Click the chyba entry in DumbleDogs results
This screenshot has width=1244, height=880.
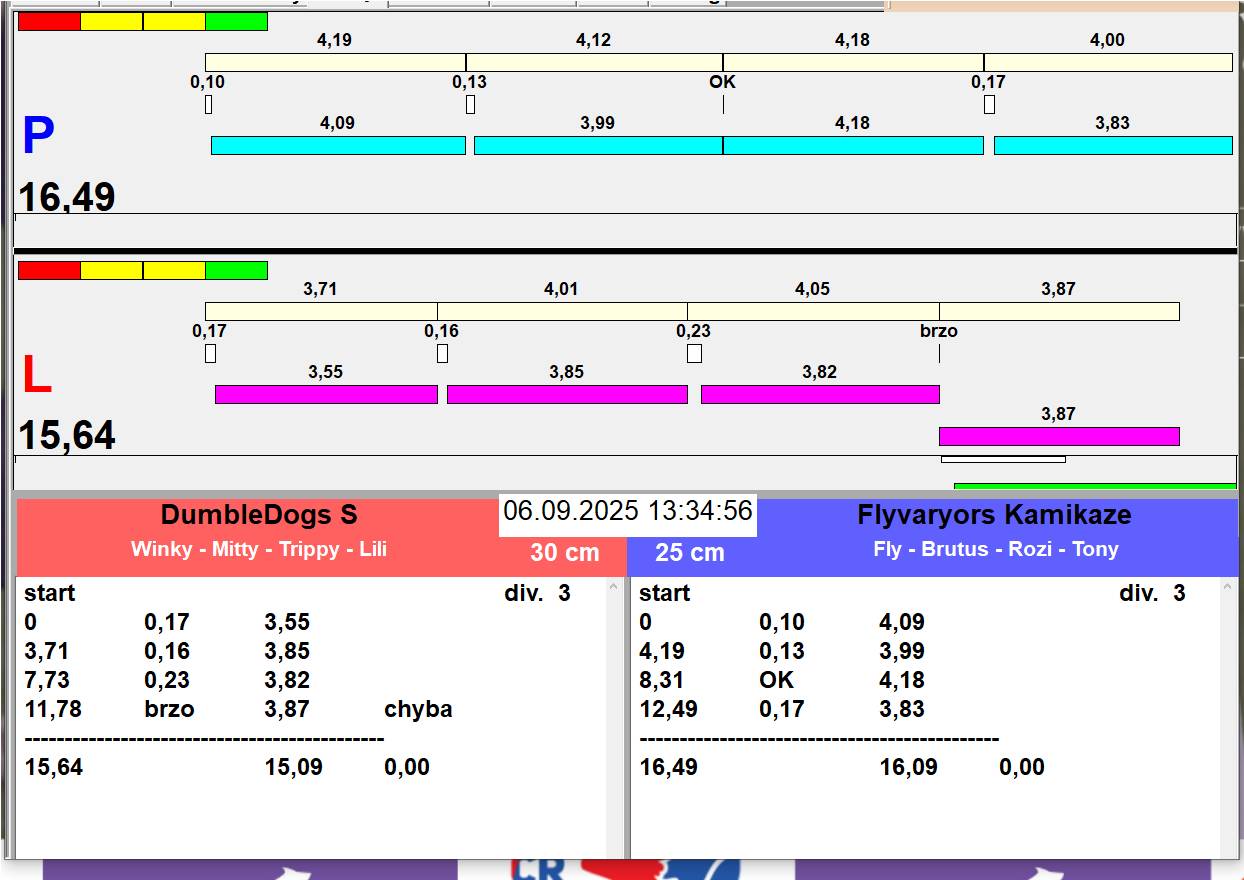418,710
